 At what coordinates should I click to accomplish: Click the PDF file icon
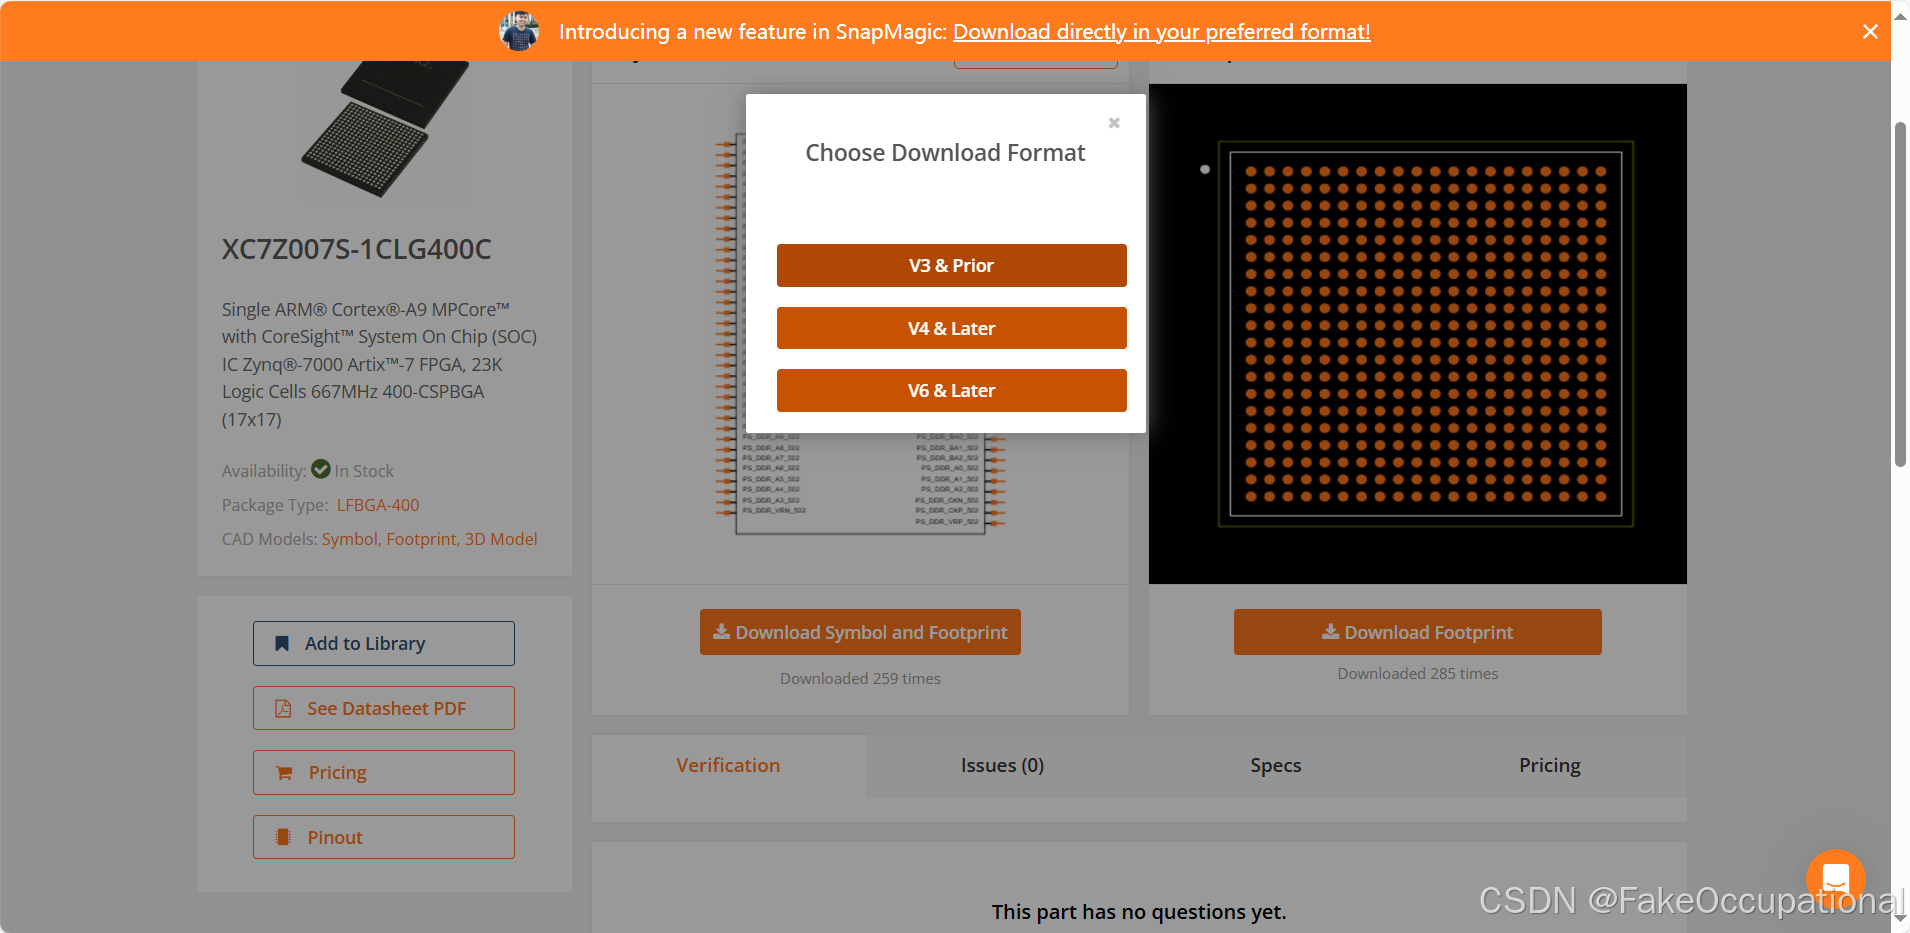click(283, 708)
